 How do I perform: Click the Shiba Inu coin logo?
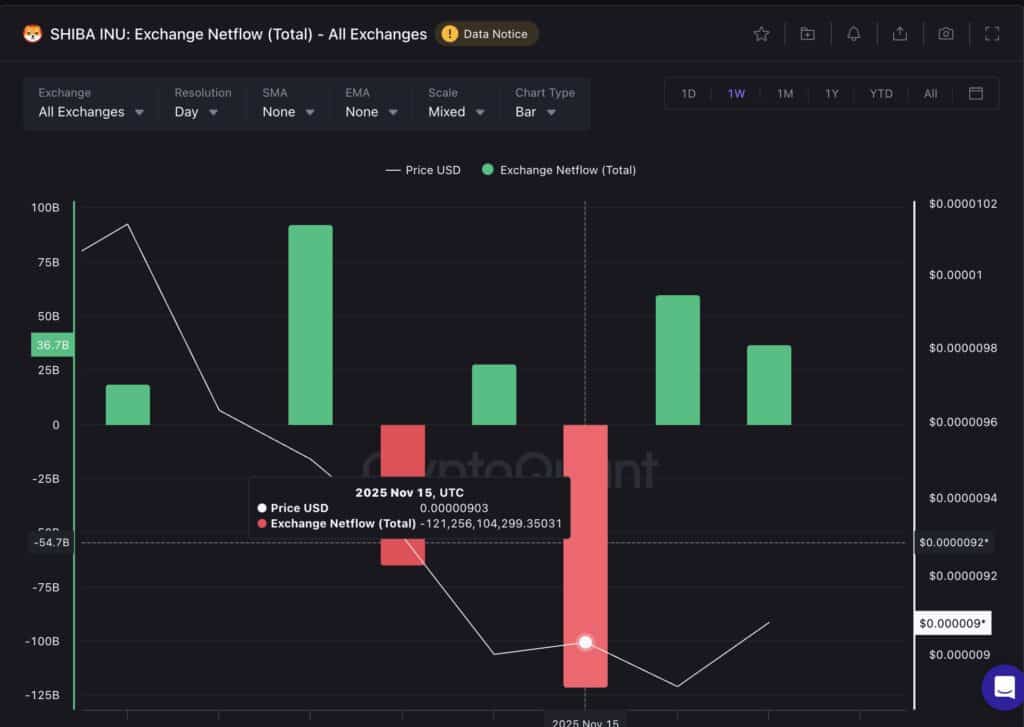[33, 34]
